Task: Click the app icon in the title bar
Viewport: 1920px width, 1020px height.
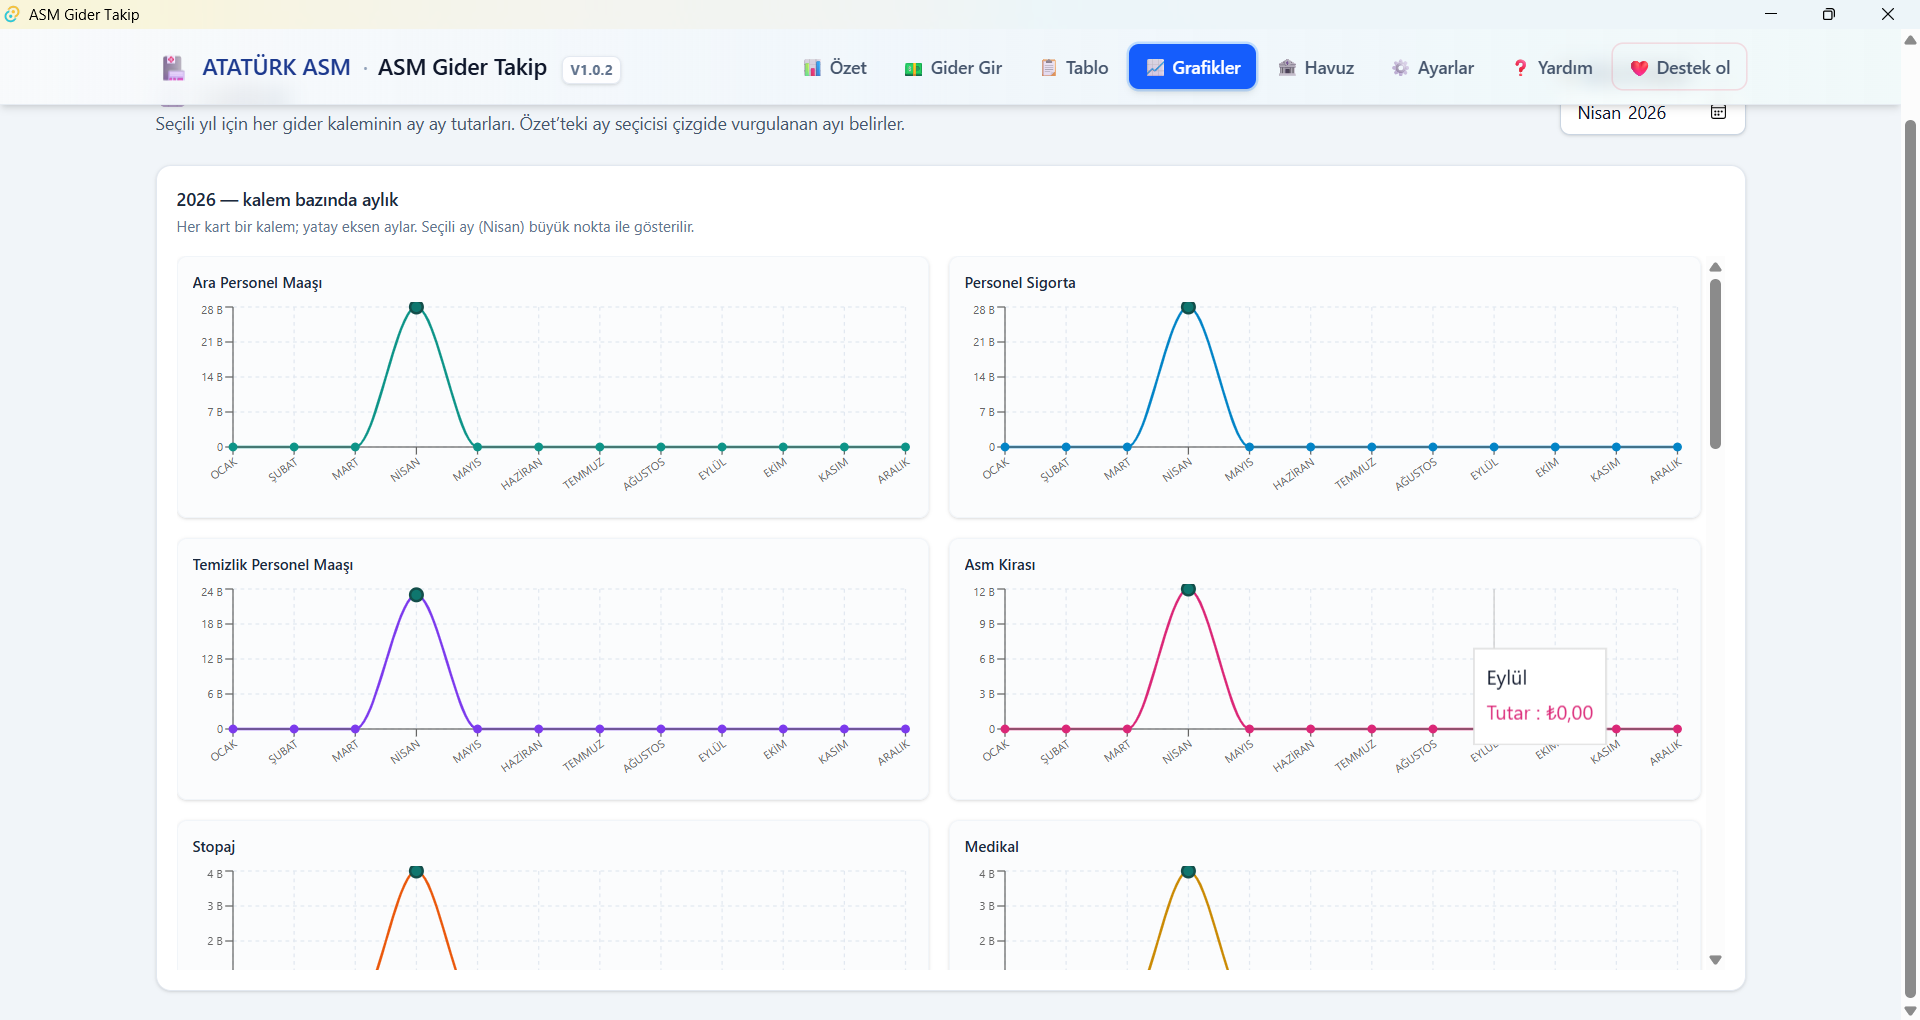Action: click(12, 14)
